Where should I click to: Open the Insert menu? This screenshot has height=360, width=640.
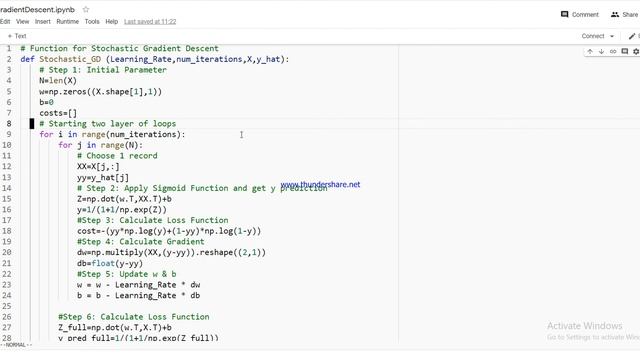click(42, 22)
